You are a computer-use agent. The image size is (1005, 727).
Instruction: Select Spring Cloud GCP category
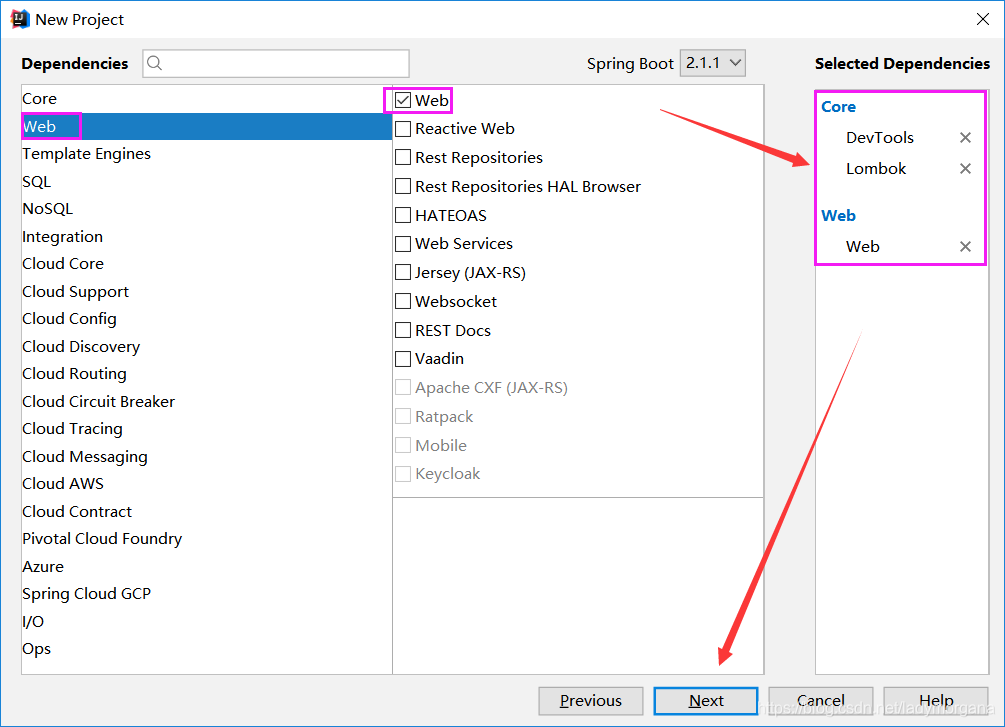[206, 594]
